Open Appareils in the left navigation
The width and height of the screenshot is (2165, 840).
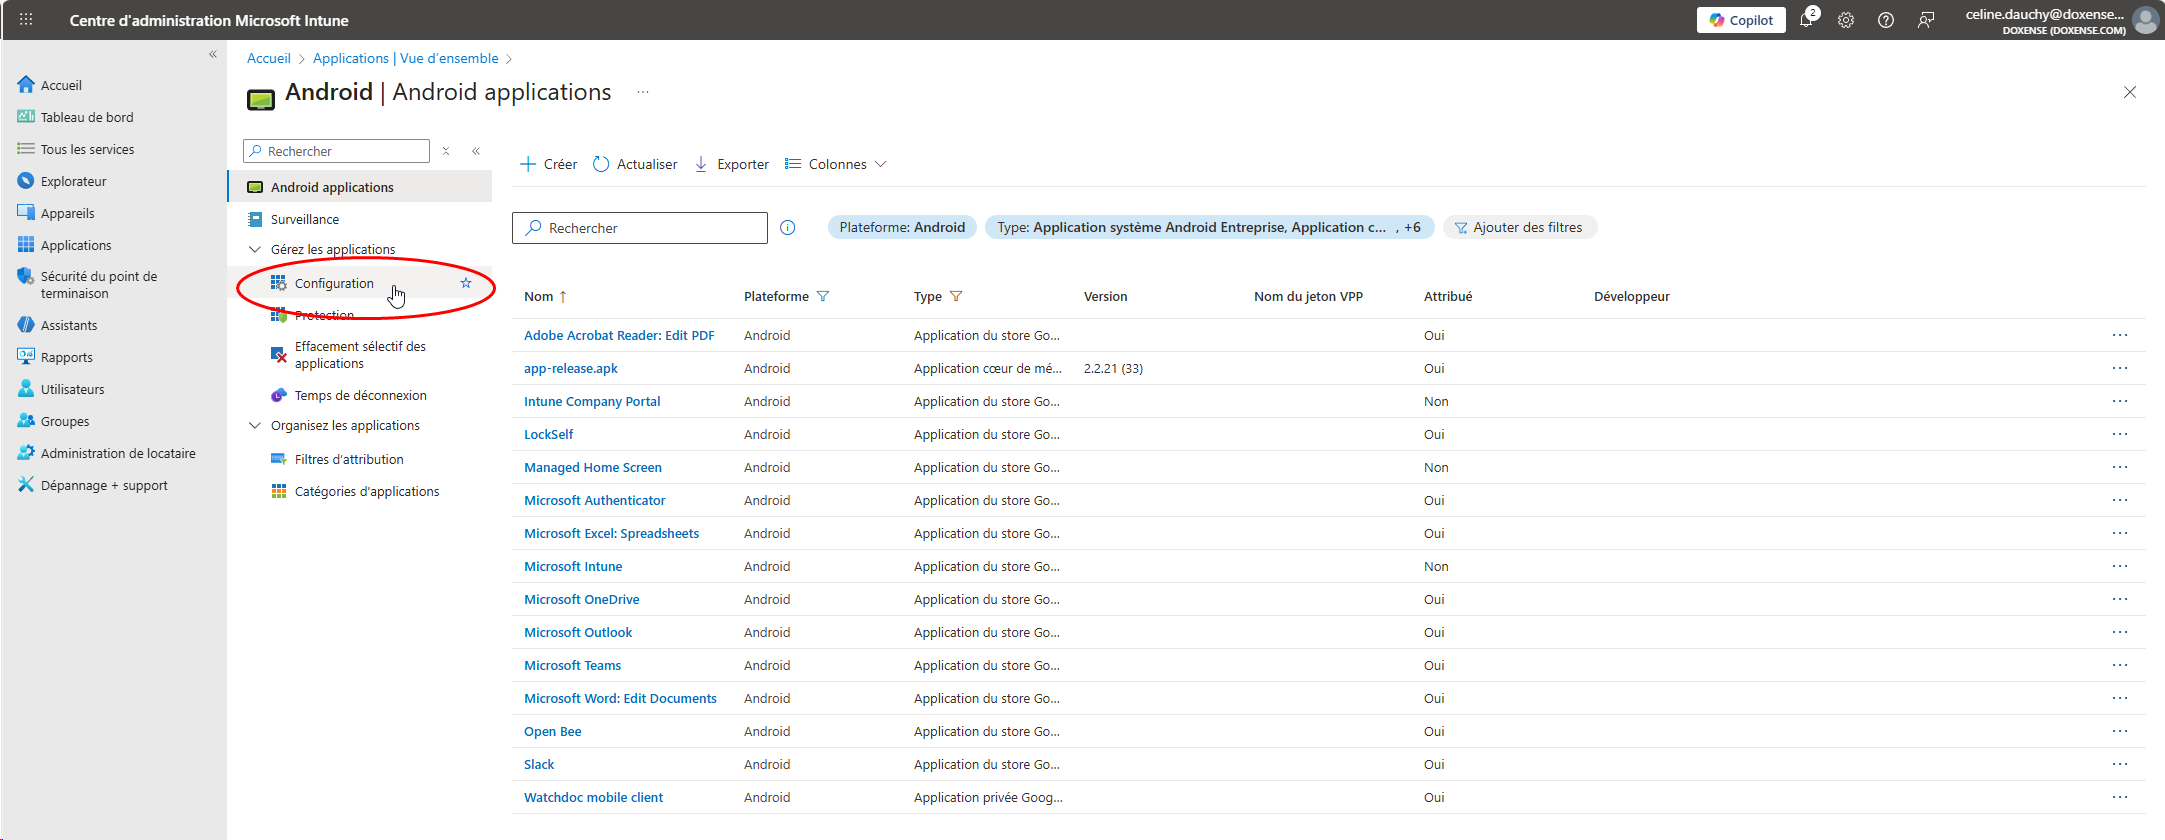(x=67, y=213)
